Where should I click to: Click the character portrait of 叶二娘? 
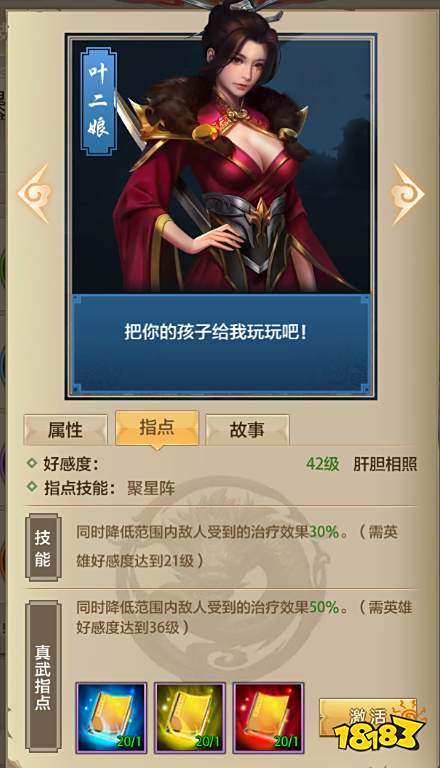click(221, 167)
